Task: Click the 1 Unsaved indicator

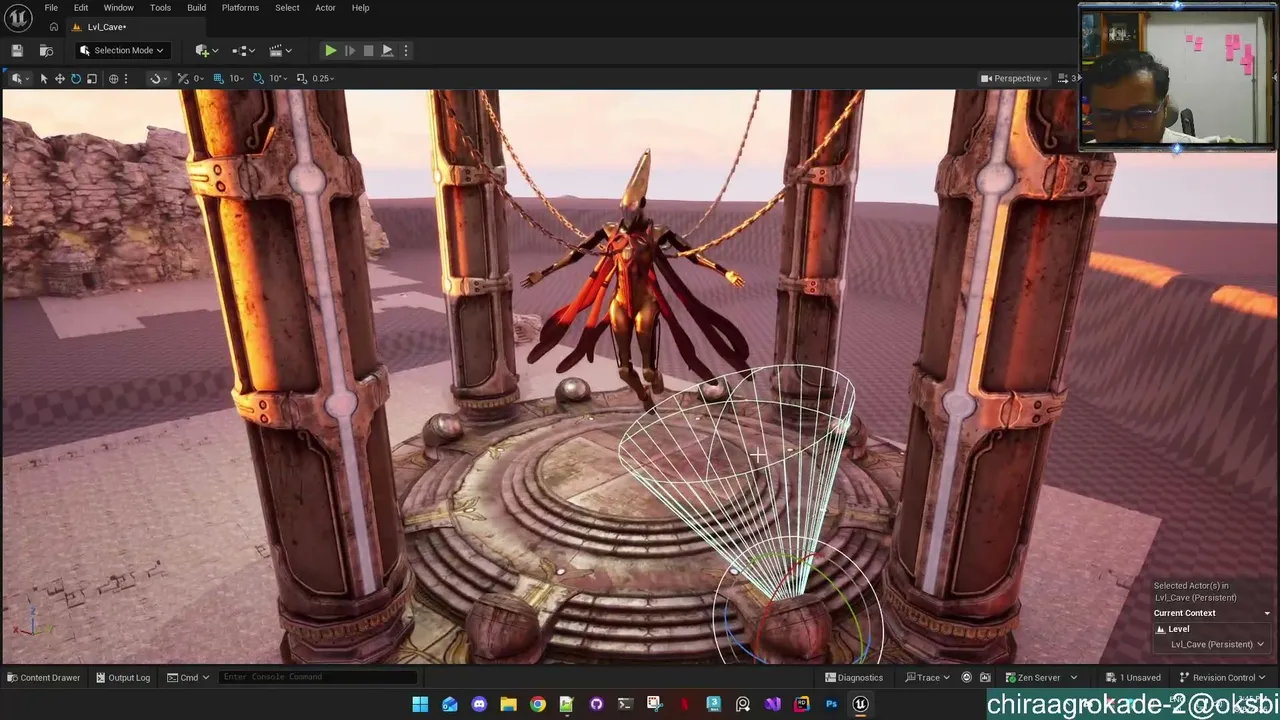Action: [1133, 677]
